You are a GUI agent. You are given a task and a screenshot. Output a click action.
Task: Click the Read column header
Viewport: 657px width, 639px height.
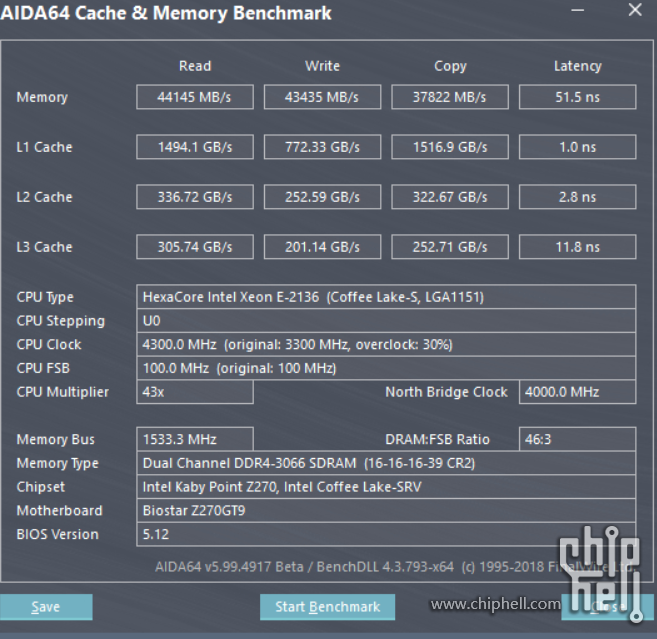coord(195,66)
